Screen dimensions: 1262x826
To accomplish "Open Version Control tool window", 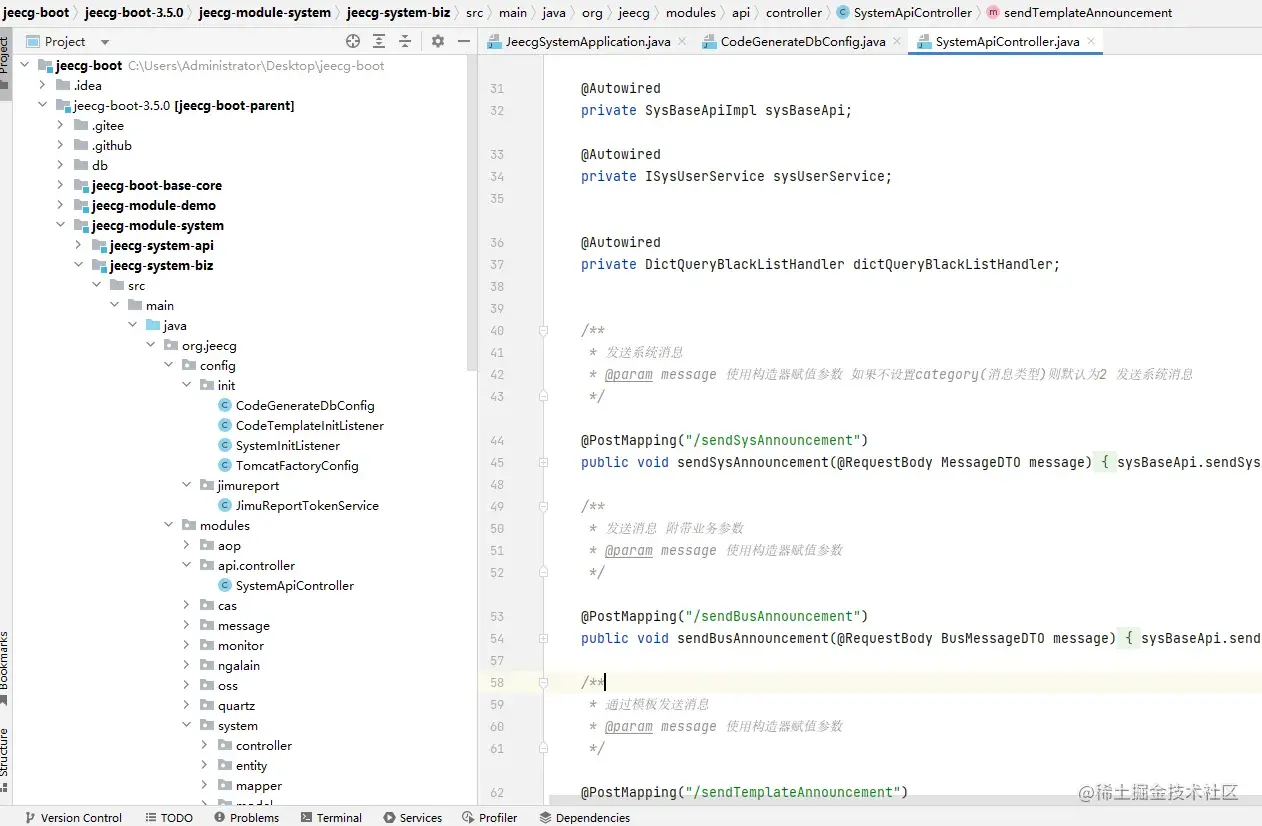I will 73,817.
